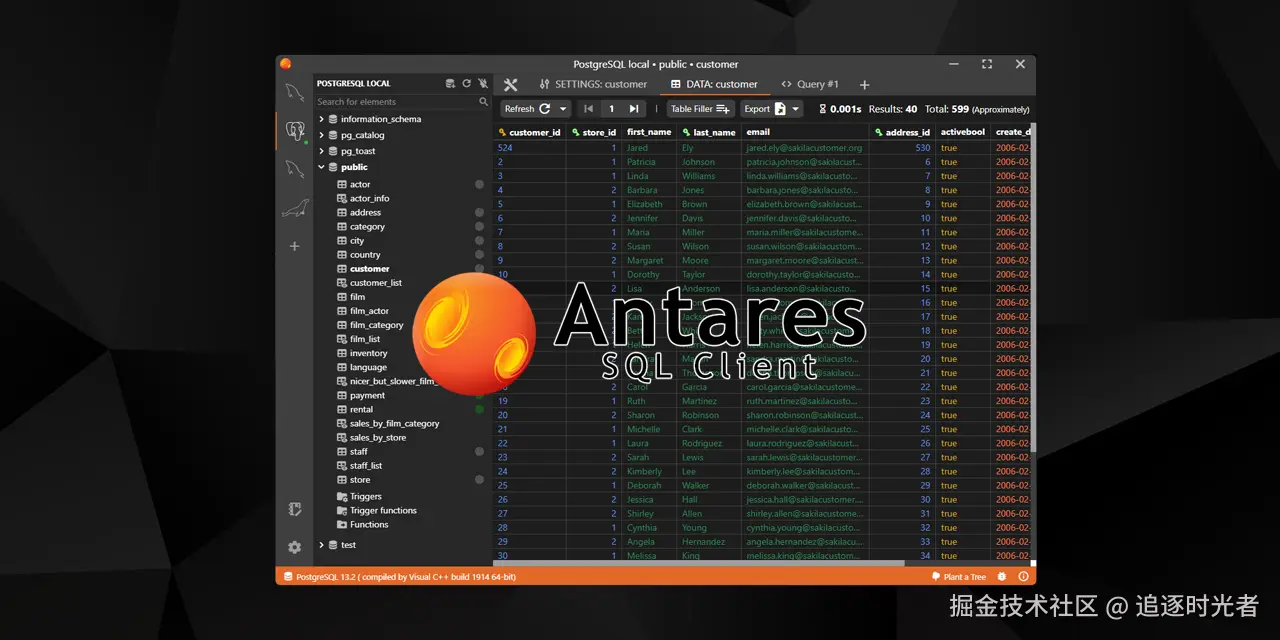Open the address table in explorer
Viewport: 1280px width, 640px height.
[x=365, y=212]
